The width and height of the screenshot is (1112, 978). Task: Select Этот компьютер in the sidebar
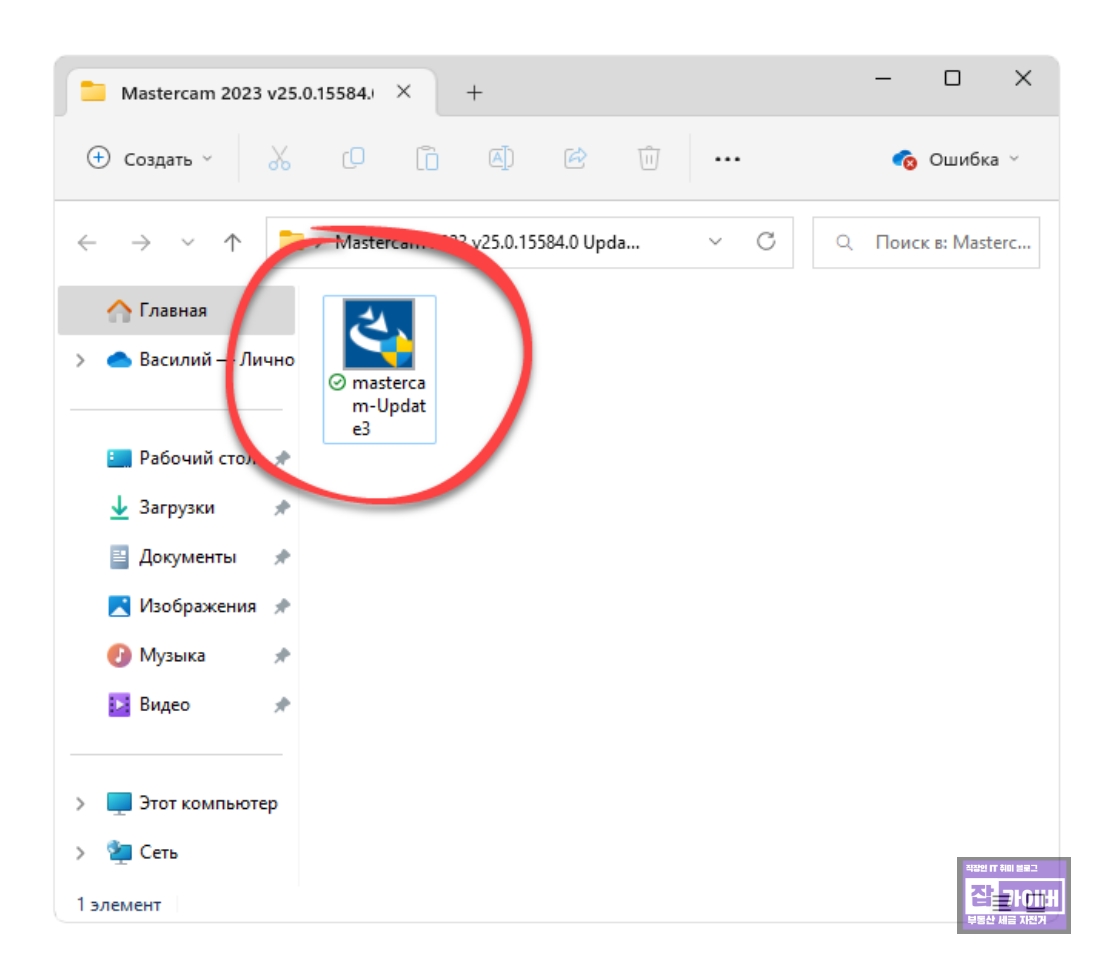(x=191, y=804)
